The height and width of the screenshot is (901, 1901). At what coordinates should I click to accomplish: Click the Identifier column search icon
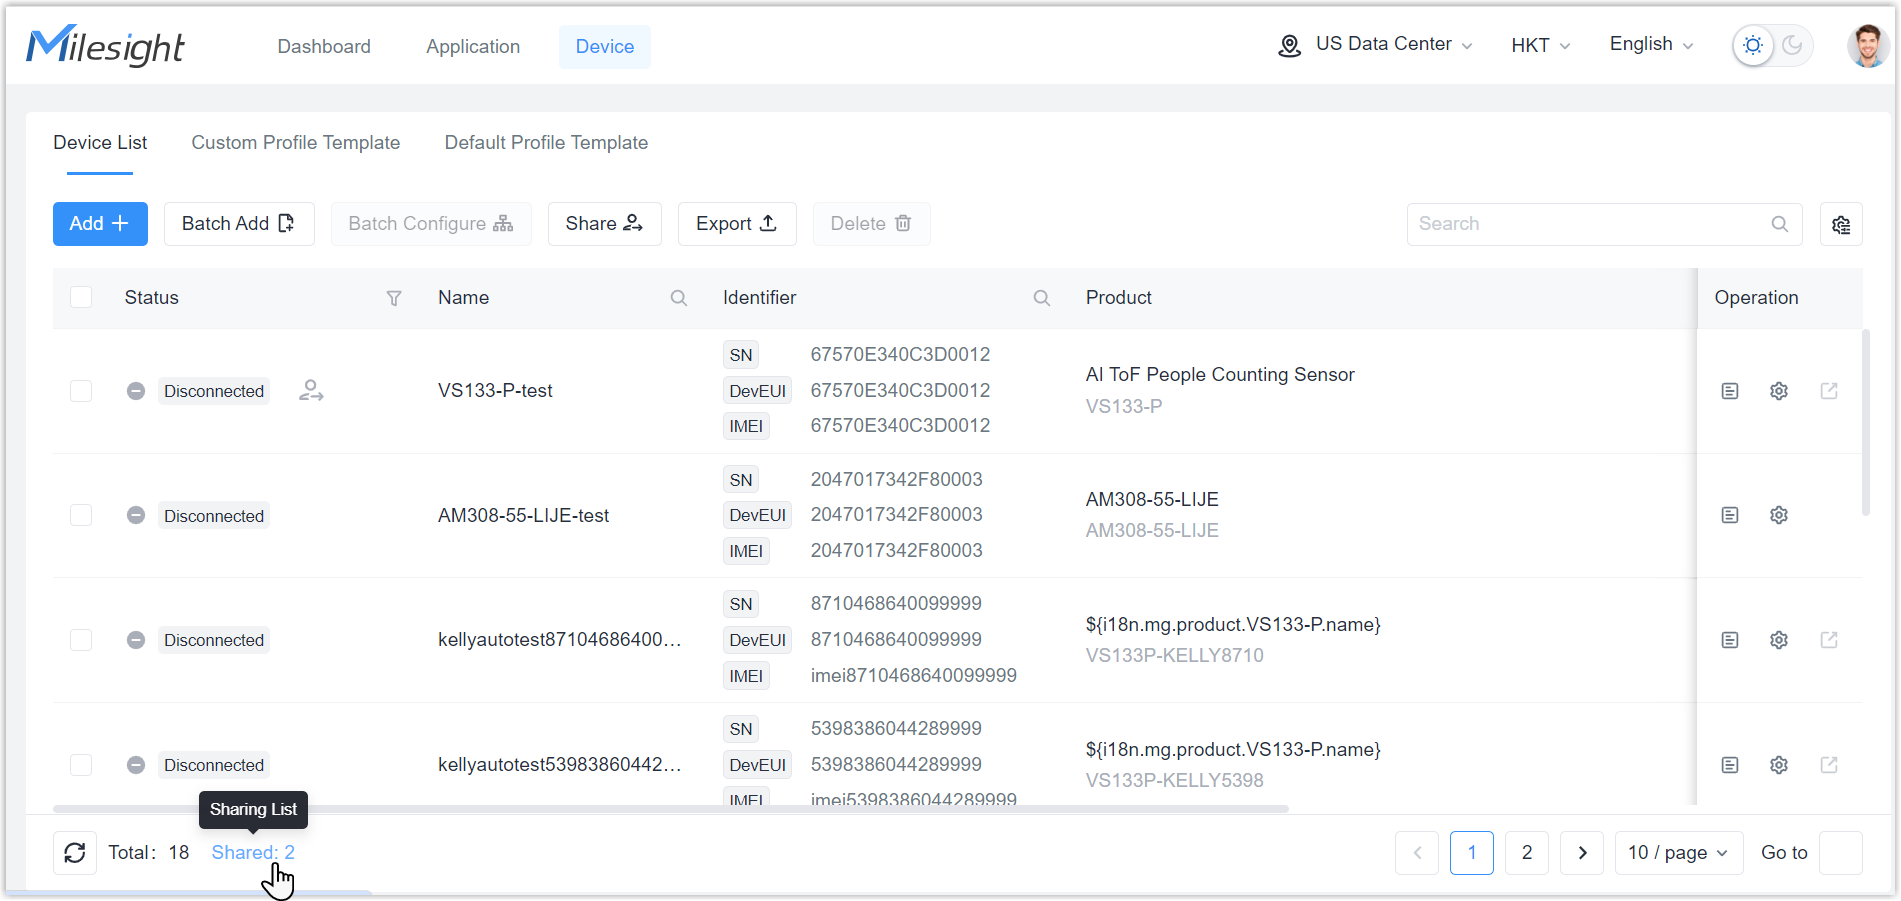pos(1042,298)
